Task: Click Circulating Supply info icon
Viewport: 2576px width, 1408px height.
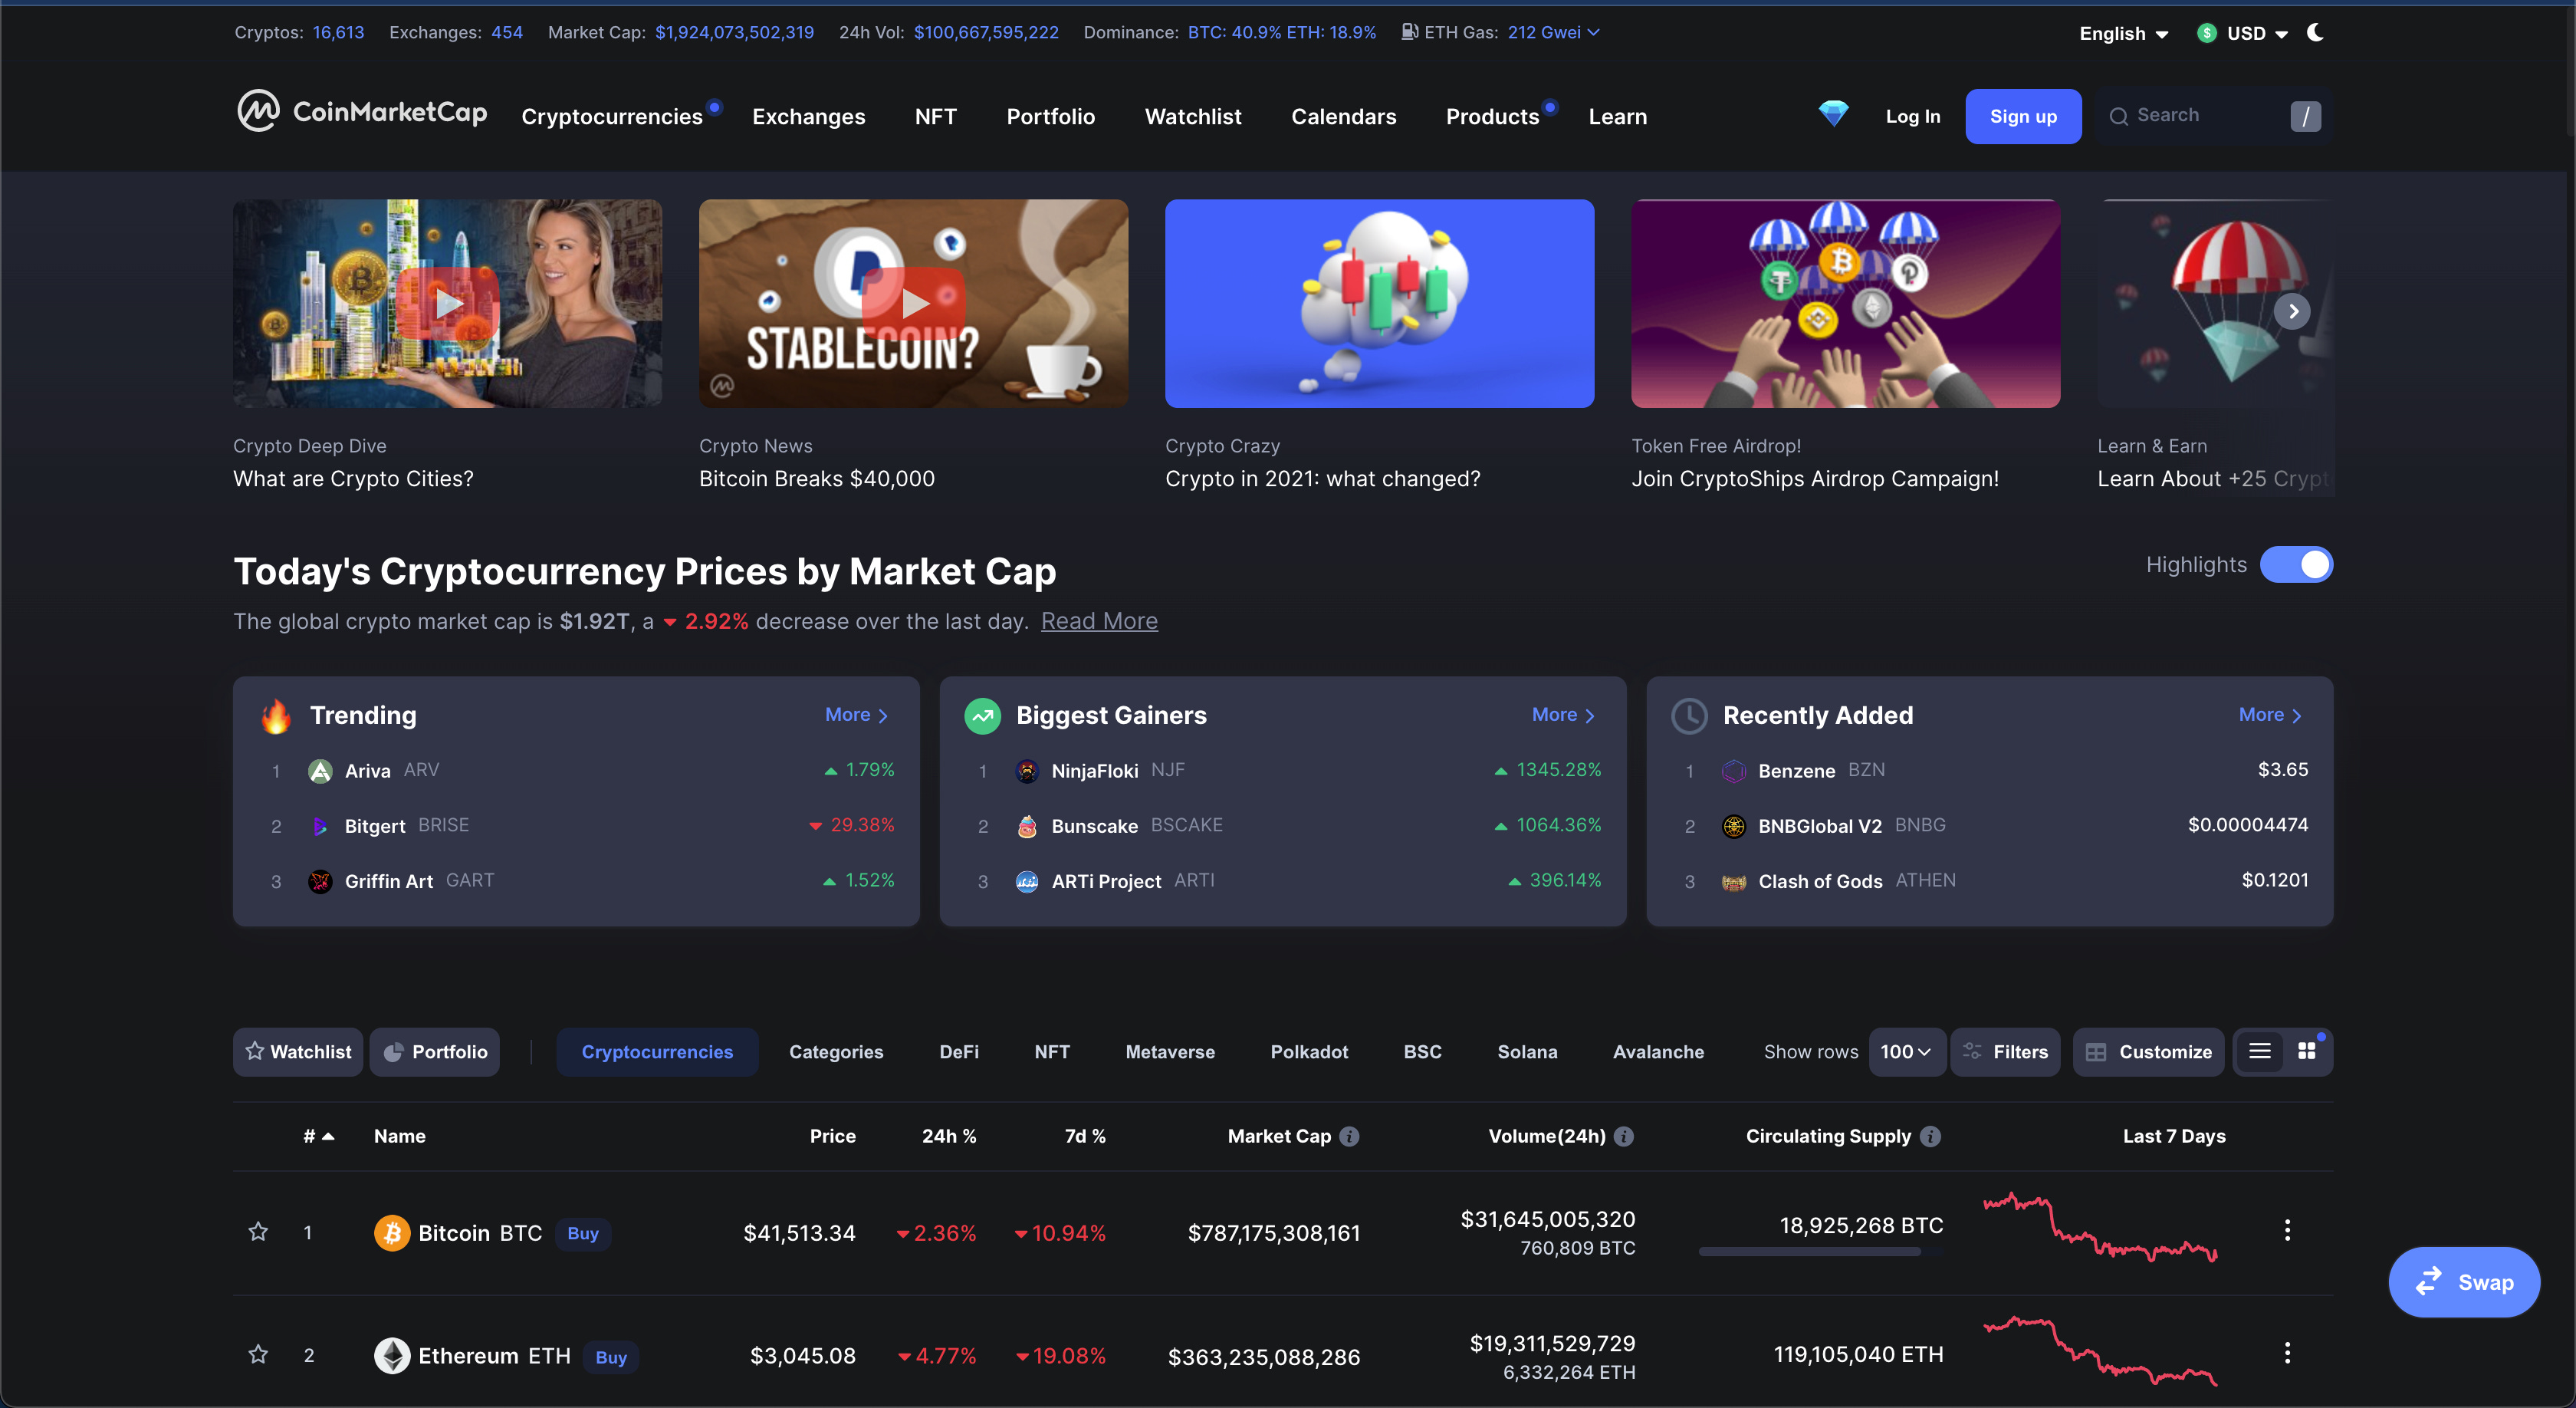Action: point(1931,1136)
